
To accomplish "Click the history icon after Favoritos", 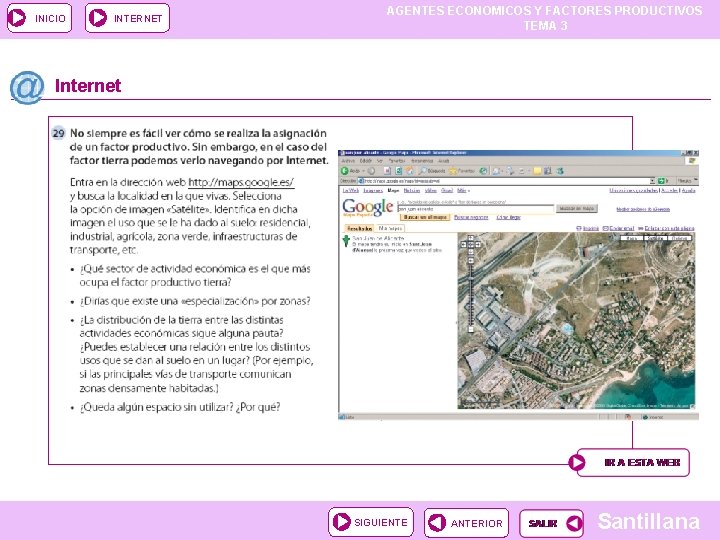I will tap(483, 171).
